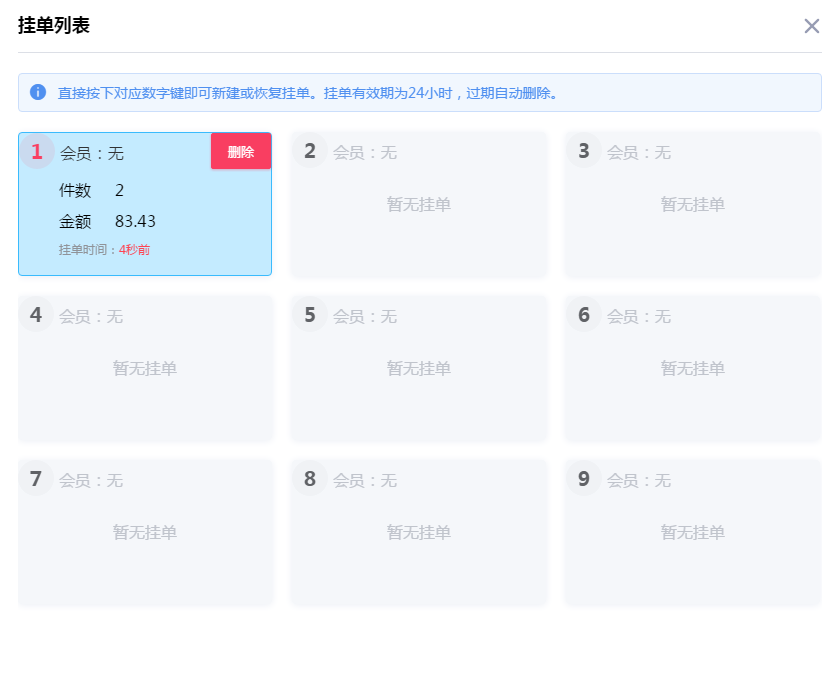The image size is (840, 688).
Task: Select the number 3 slot badge
Action: point(584,151)
